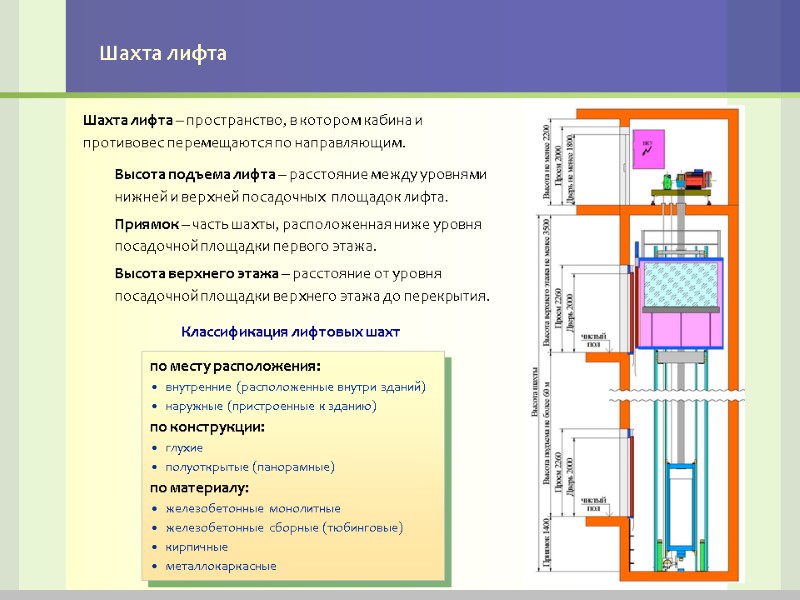Click the bold term "Приямок" in the definitions

click(x=147, y=224)
